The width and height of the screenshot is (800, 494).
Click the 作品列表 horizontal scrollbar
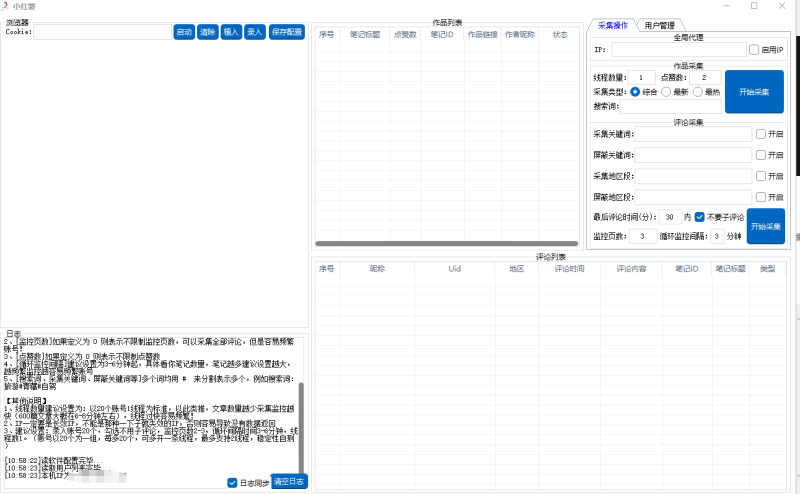[x=446, y=243]
